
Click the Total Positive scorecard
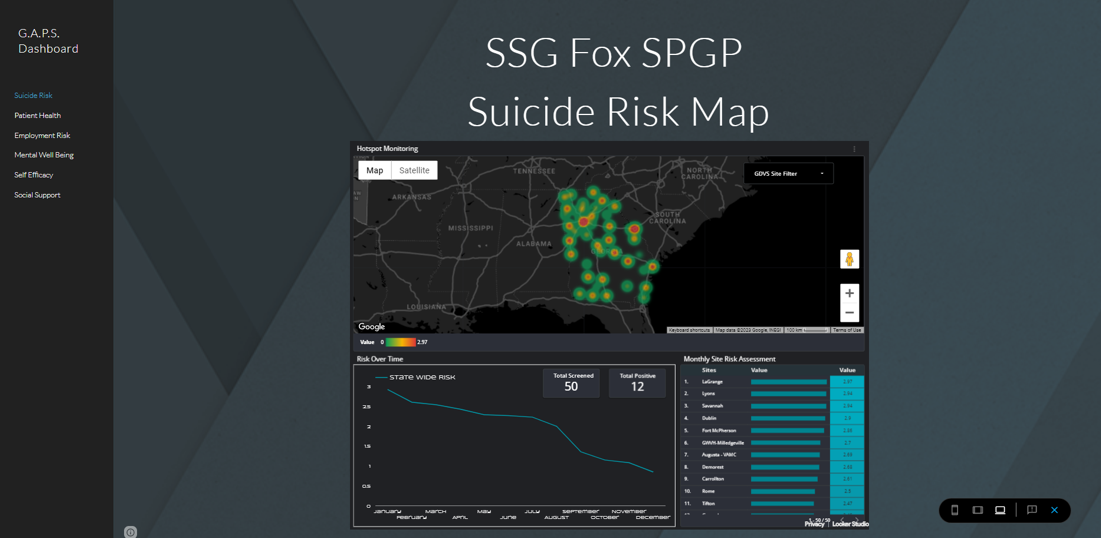638,383
